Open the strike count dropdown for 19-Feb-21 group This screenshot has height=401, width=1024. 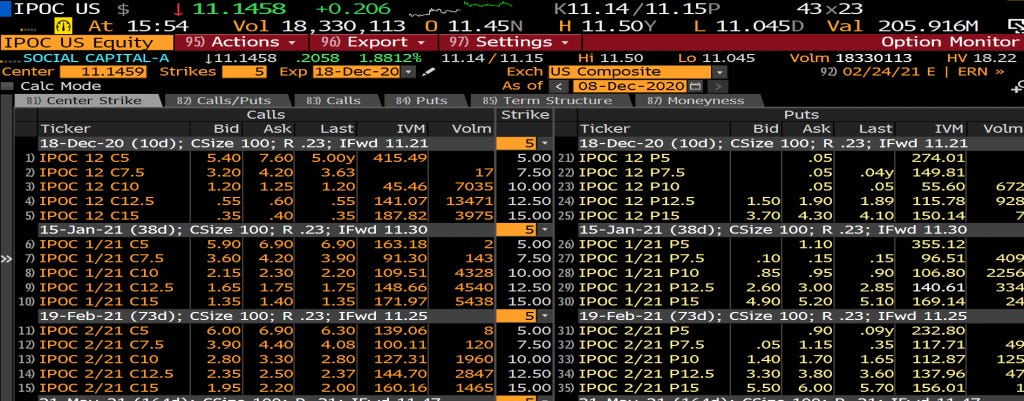point(545,315)
